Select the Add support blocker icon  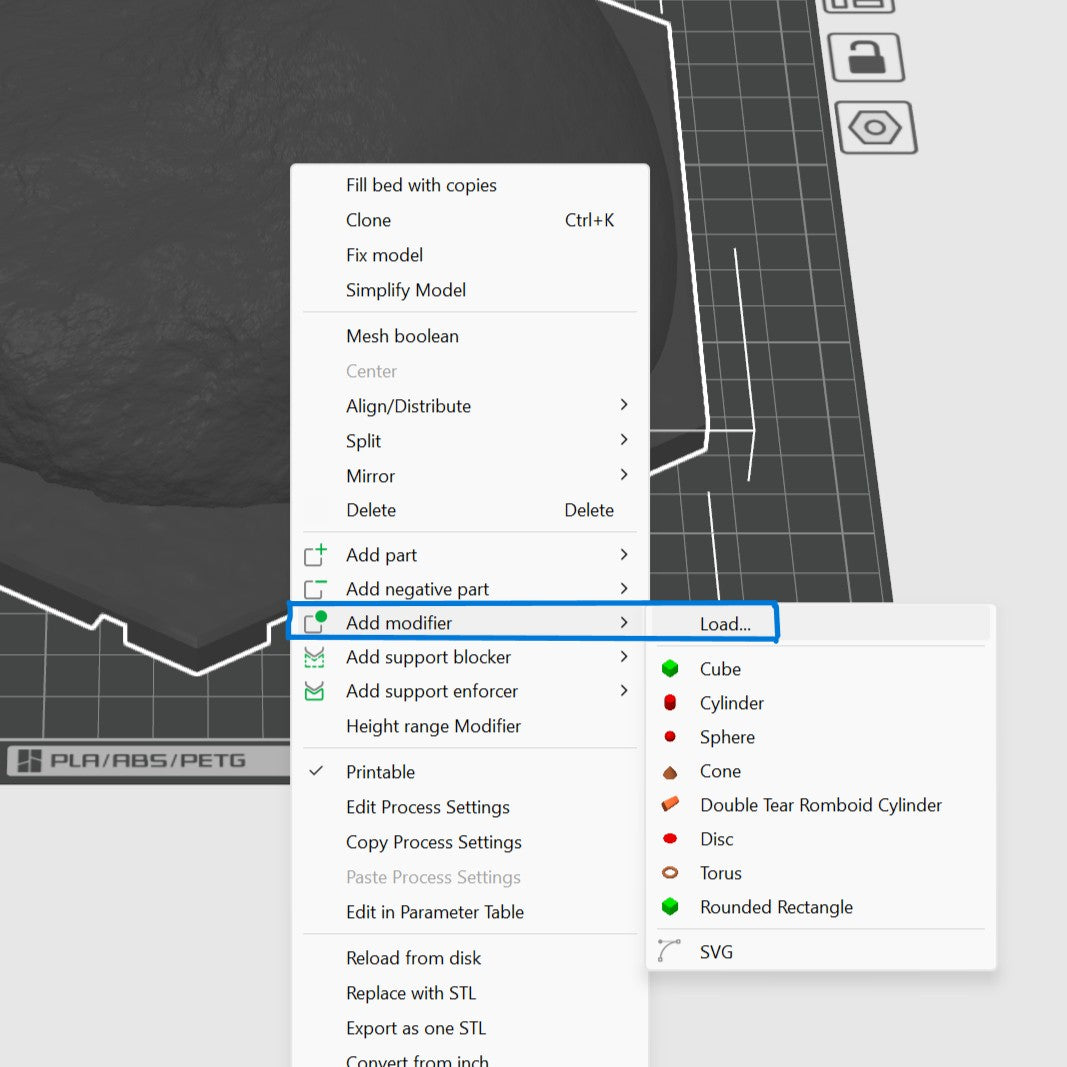click(315, 657)
